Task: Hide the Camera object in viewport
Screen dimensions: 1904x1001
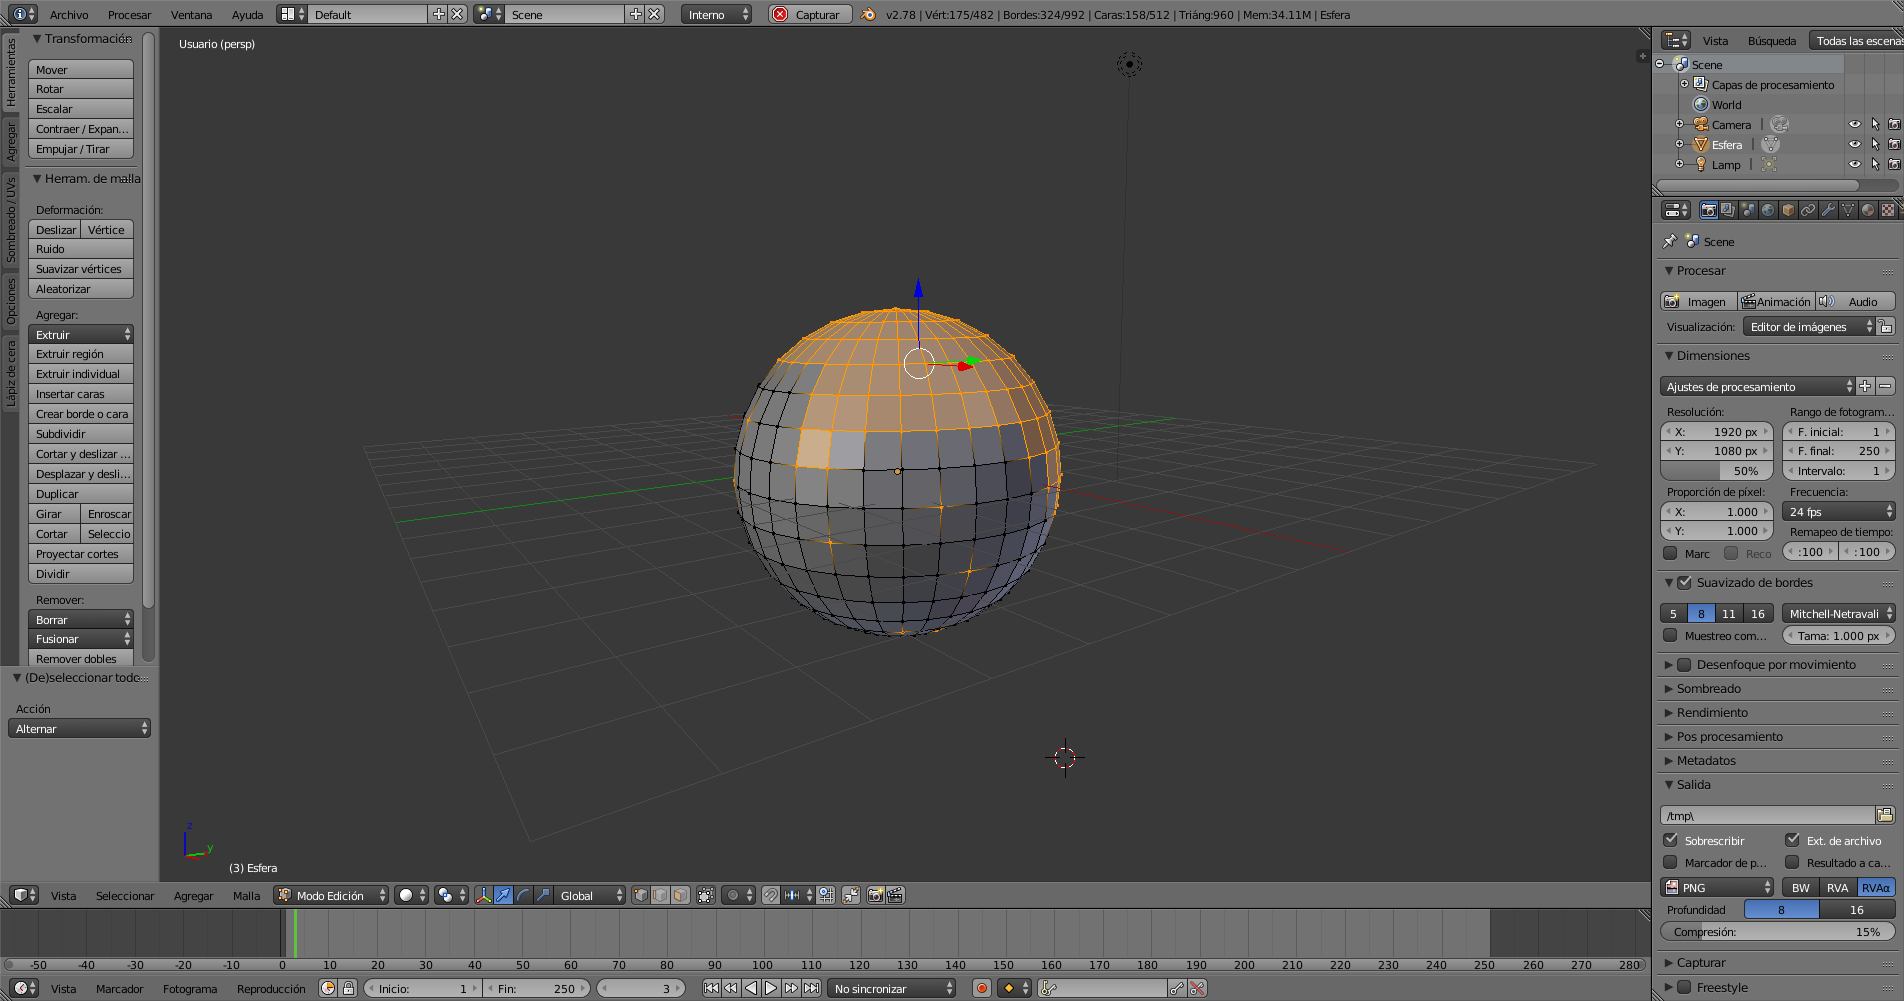Action: point(1854,125)
